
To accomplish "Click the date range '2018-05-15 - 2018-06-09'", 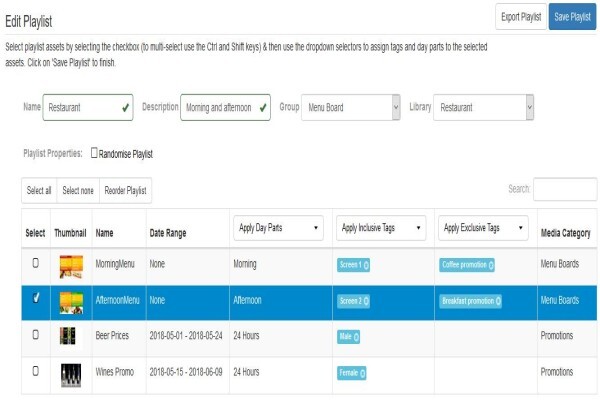I will click(x=186, y=372).
